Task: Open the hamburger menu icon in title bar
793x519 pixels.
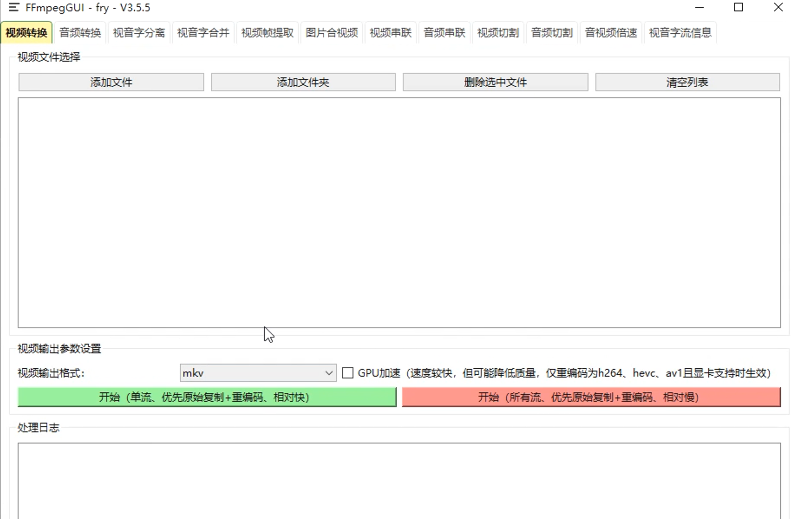Action: click(14, 8)
